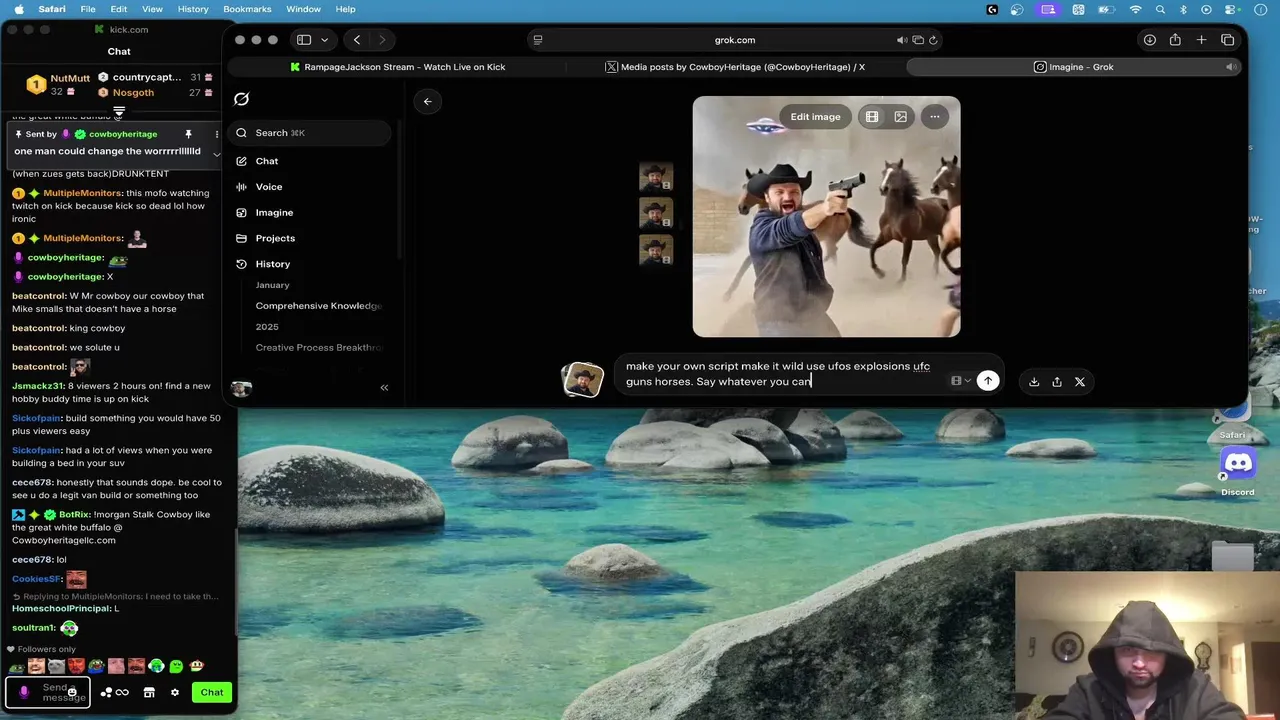The image size is (1280, 720).
Task: Click the grok.com Safari address bar
Action: [735, 40]
